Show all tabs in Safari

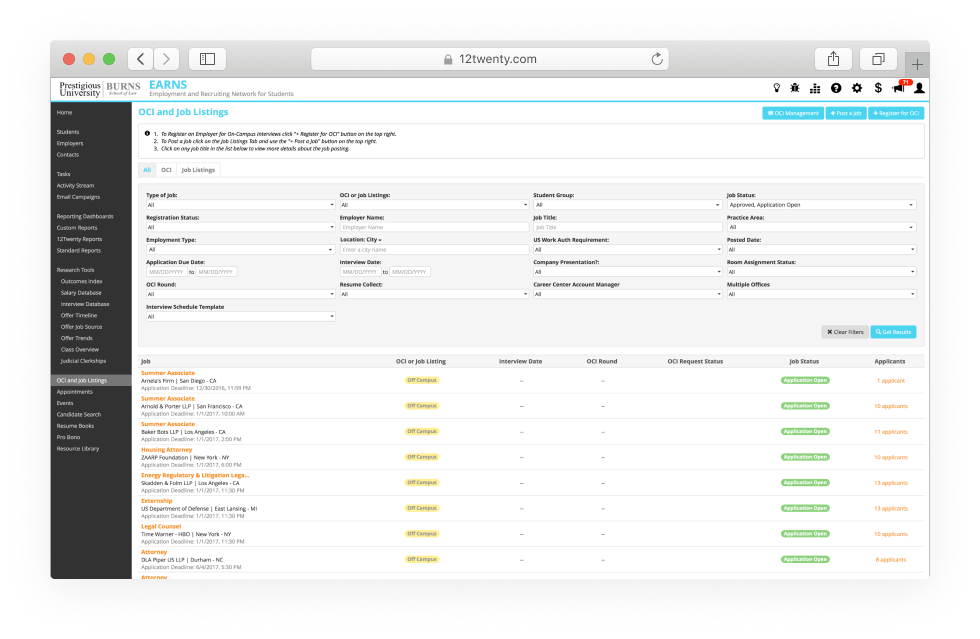pos(878,59)
